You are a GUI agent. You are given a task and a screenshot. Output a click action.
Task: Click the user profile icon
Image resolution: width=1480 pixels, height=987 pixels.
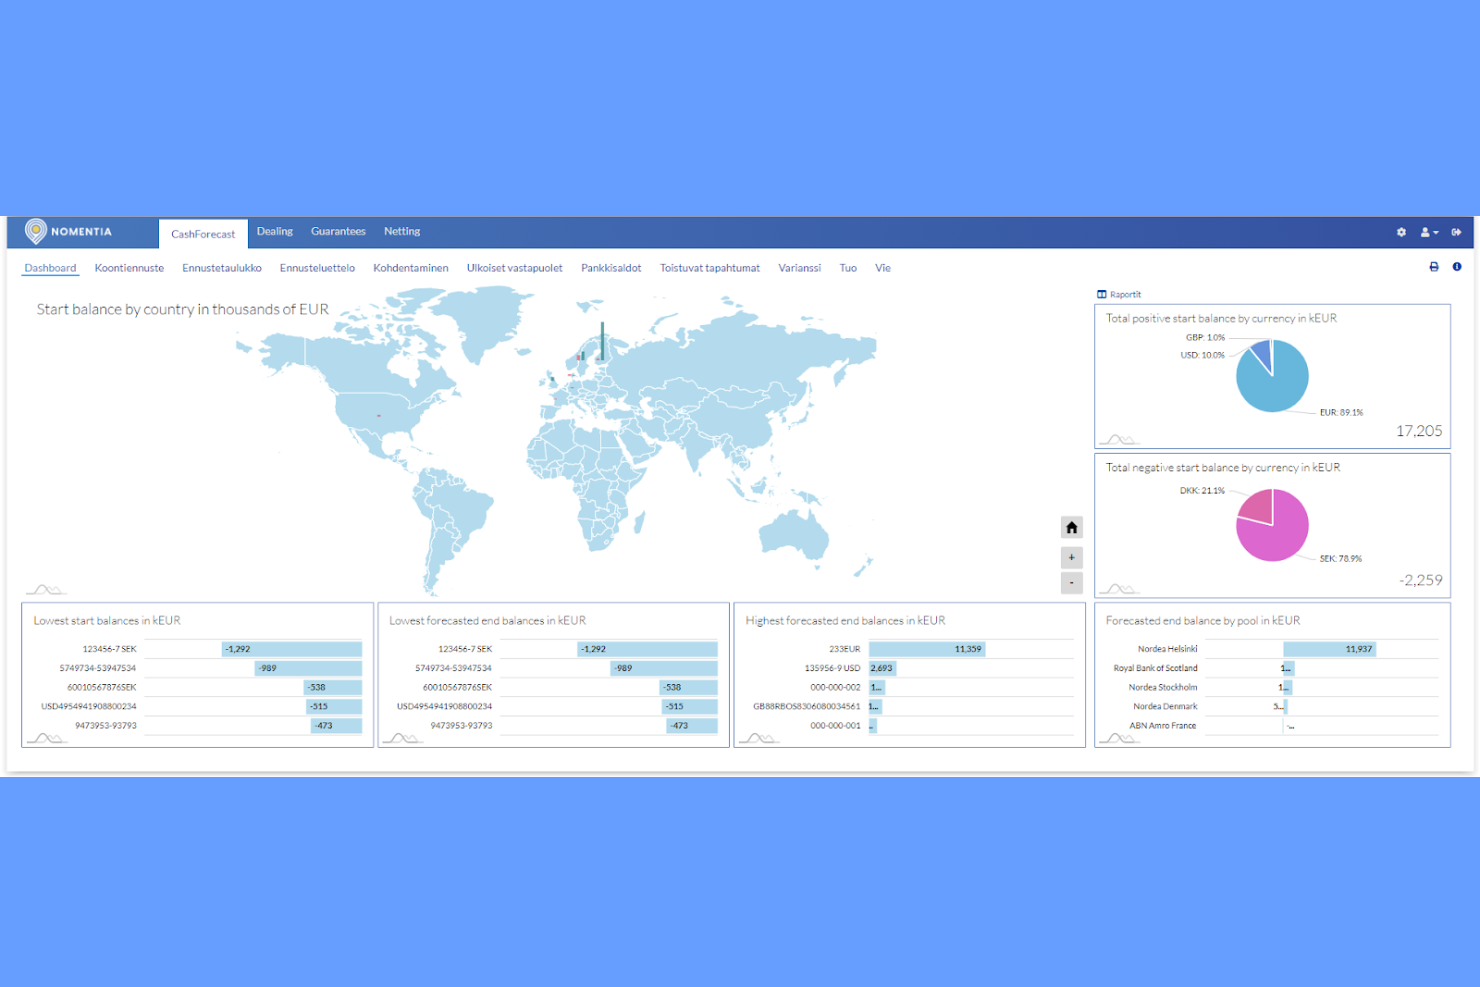[1424, 232]
